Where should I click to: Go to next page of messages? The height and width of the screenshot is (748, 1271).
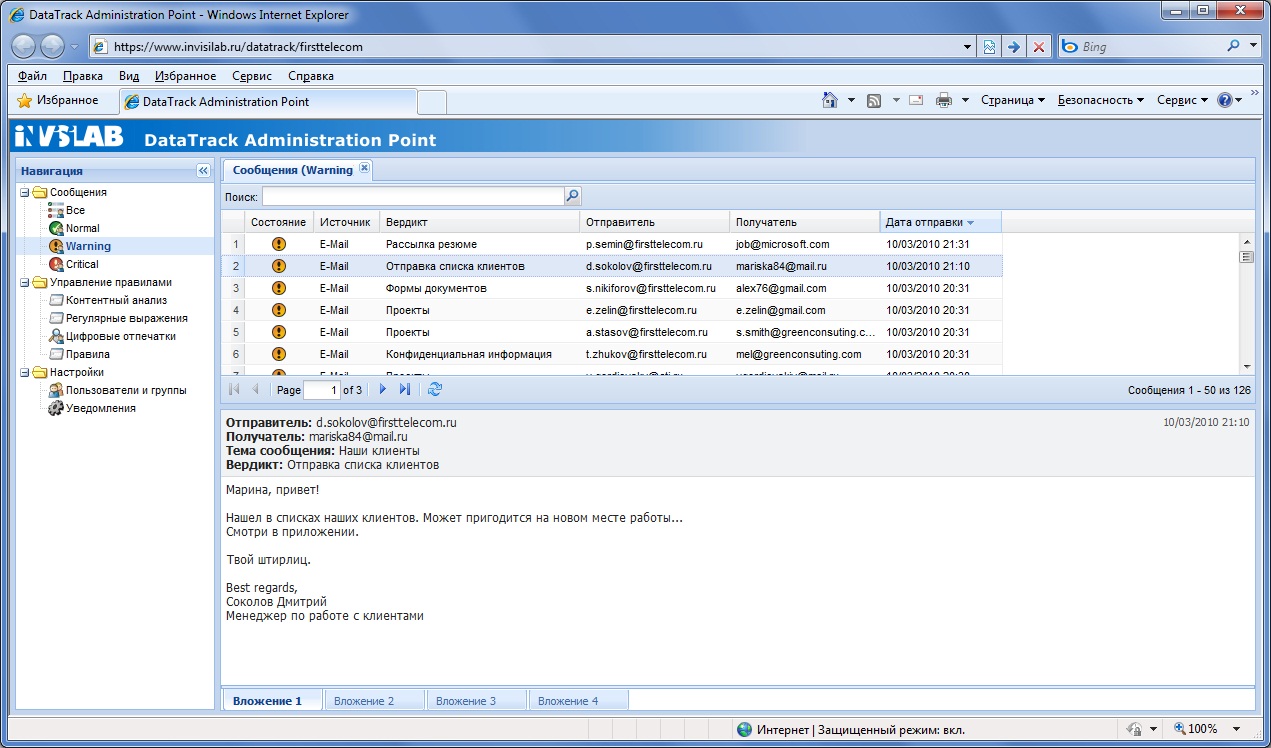(x=382, y=390)
